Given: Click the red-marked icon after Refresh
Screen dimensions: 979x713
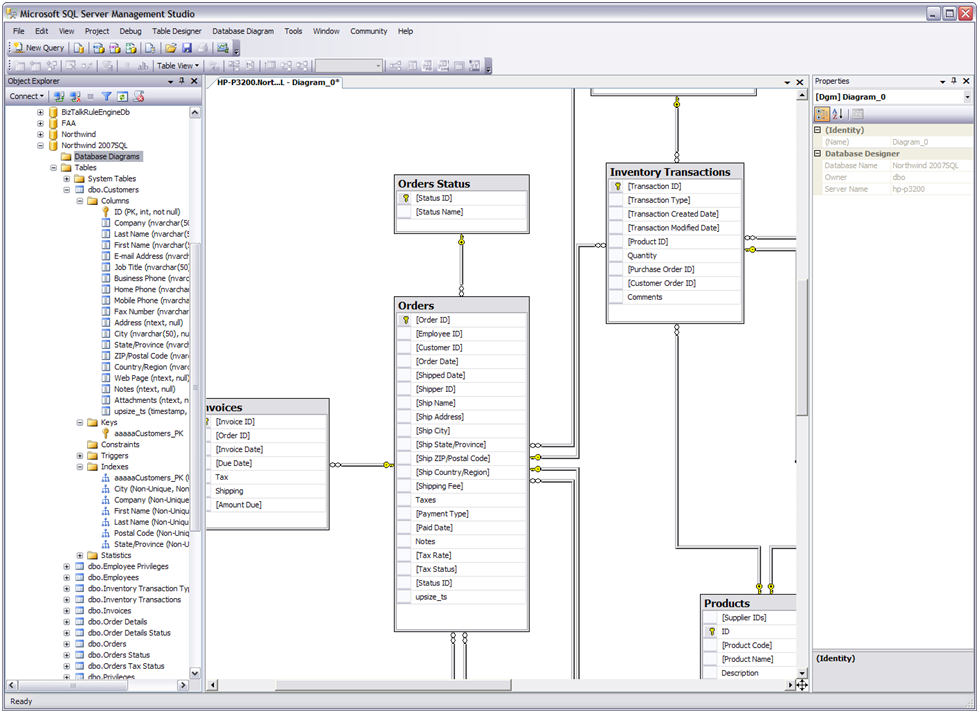Looking at the screenshot, I should pyautogui.click(x=139, y=96).
